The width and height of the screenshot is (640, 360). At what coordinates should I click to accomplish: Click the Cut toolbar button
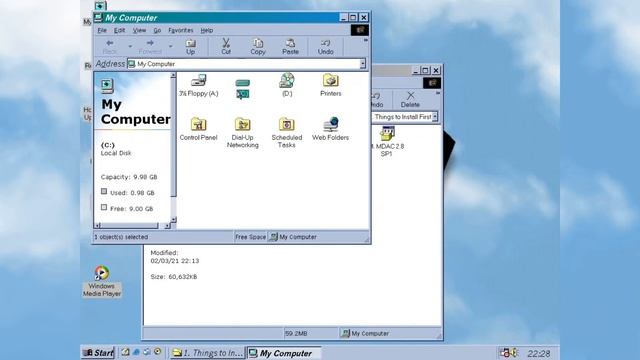(226, 47)
